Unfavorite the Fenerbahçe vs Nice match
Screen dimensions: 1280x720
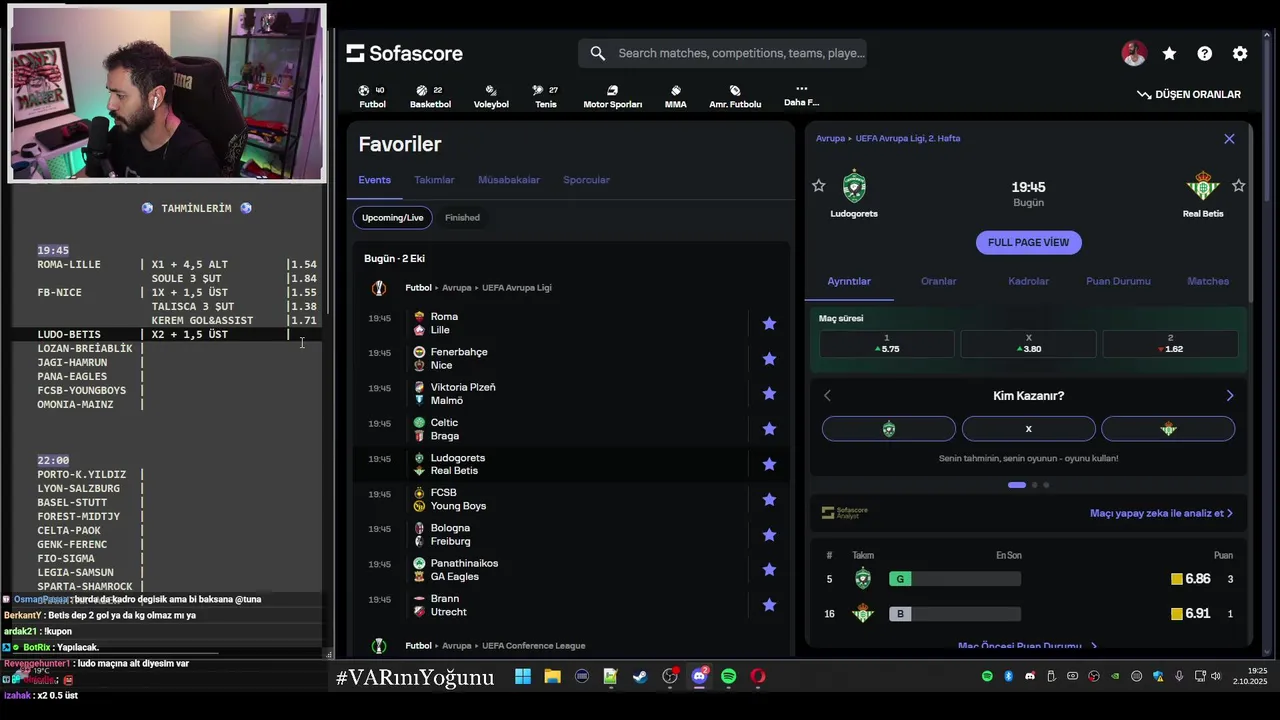tap(769, 358)
